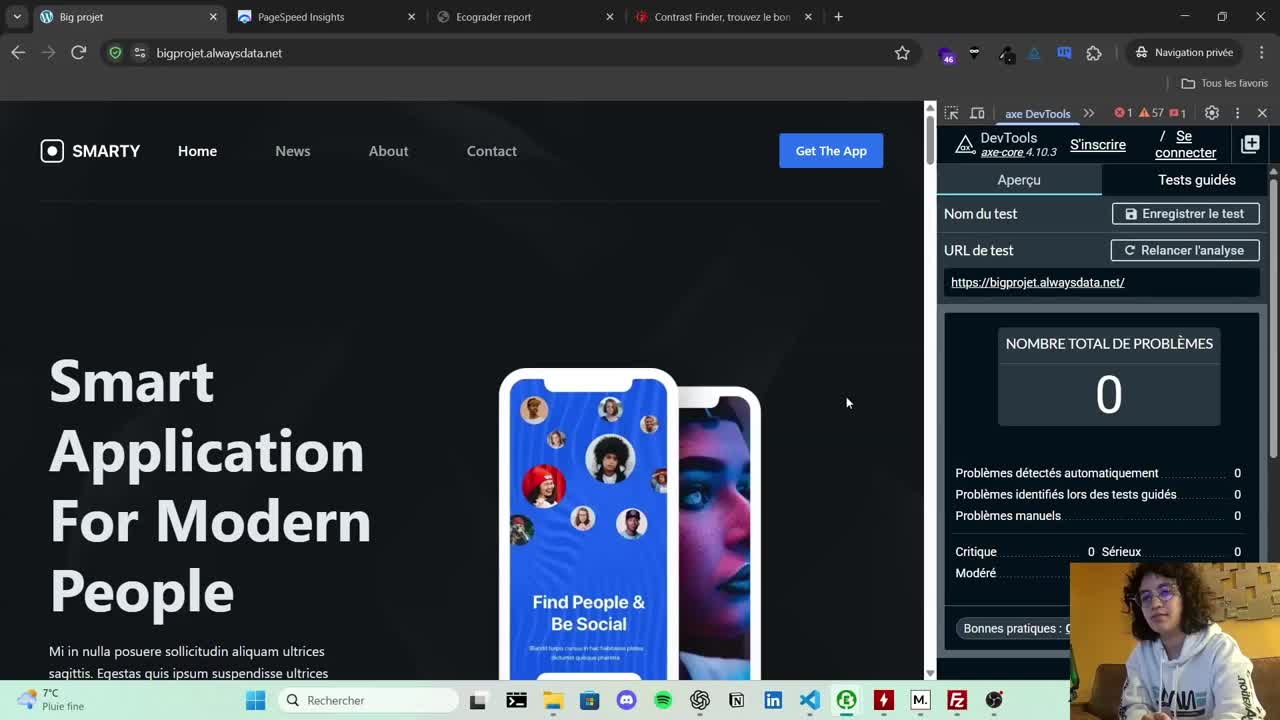Click the SMARTY logo in the header
The image size is (1280, 720).
click(90, 151)
